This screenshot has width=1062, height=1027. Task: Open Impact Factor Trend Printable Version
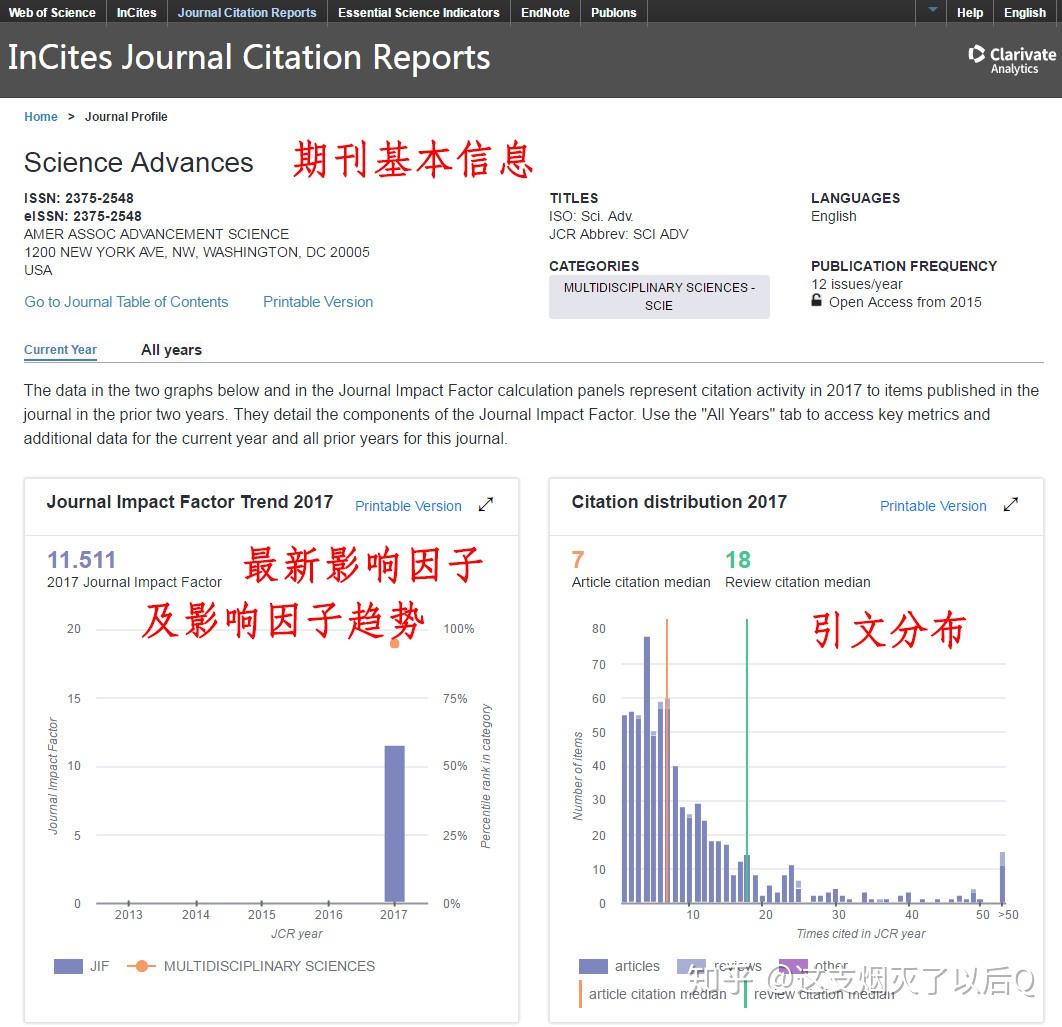[x=408, y=506]
